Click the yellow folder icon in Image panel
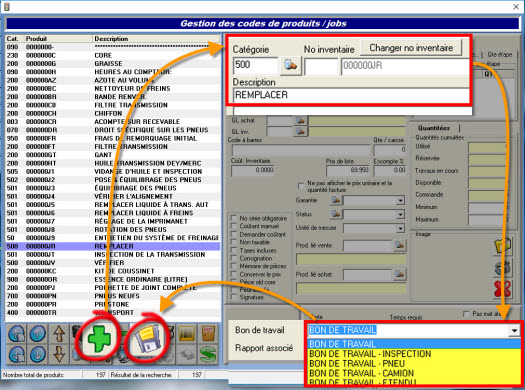Screen dimensions: 525x390 [x=503, y=246]
